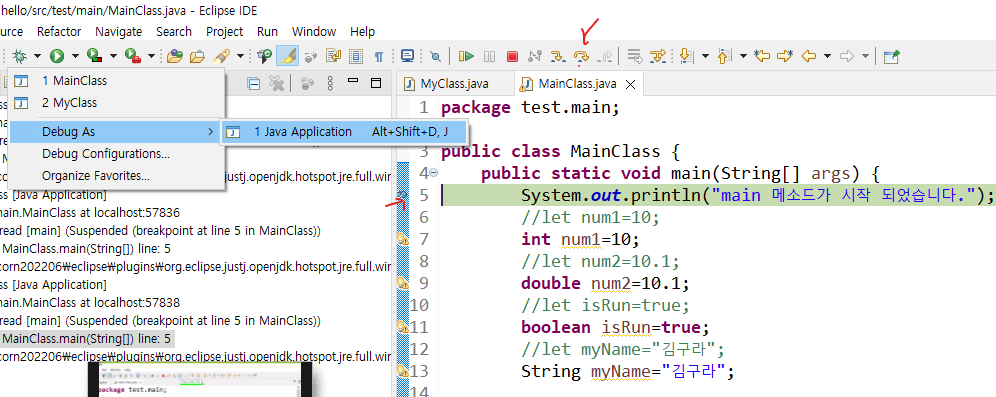Collapse All in Debug view toolbar
The image size is (996, 397).
(x=253, y=83)
